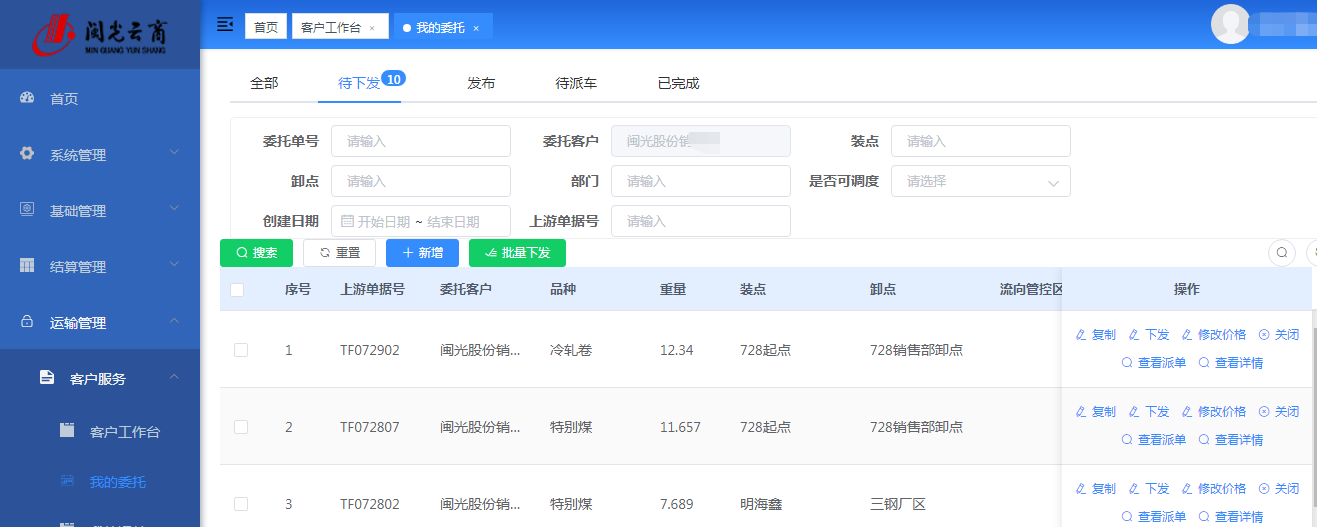
Task: Click the gear icon for 系统管理
Action: pos(28,154)
